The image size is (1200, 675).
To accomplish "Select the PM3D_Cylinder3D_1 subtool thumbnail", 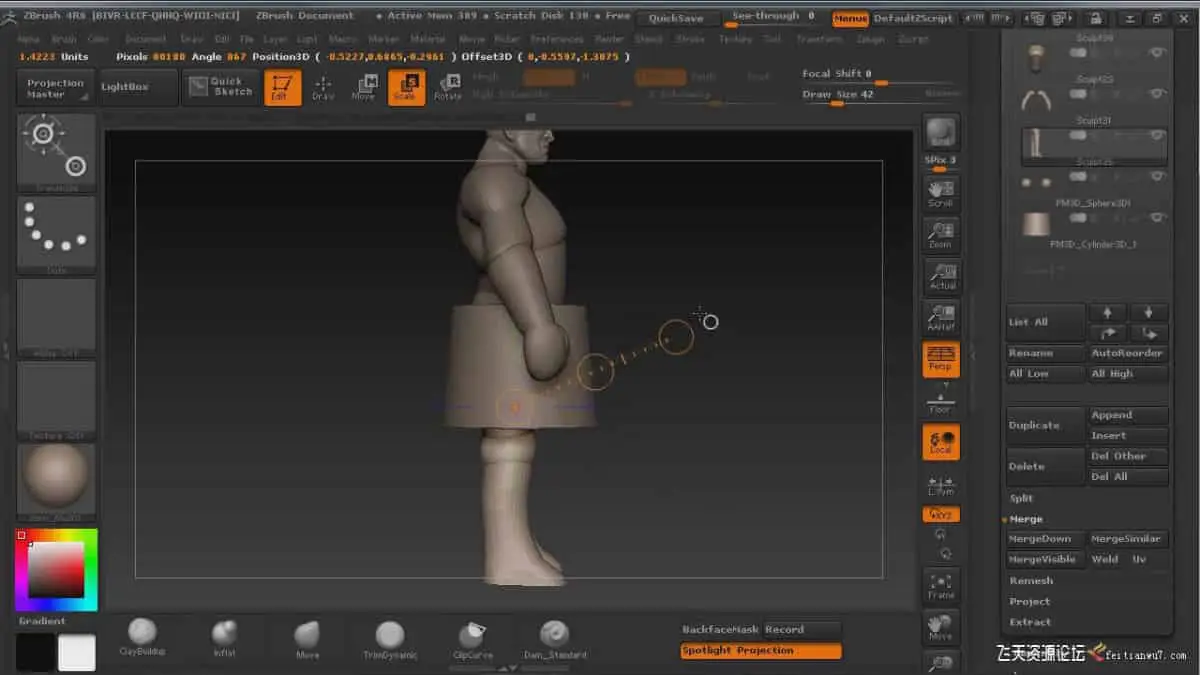I will pos(1036,225).
